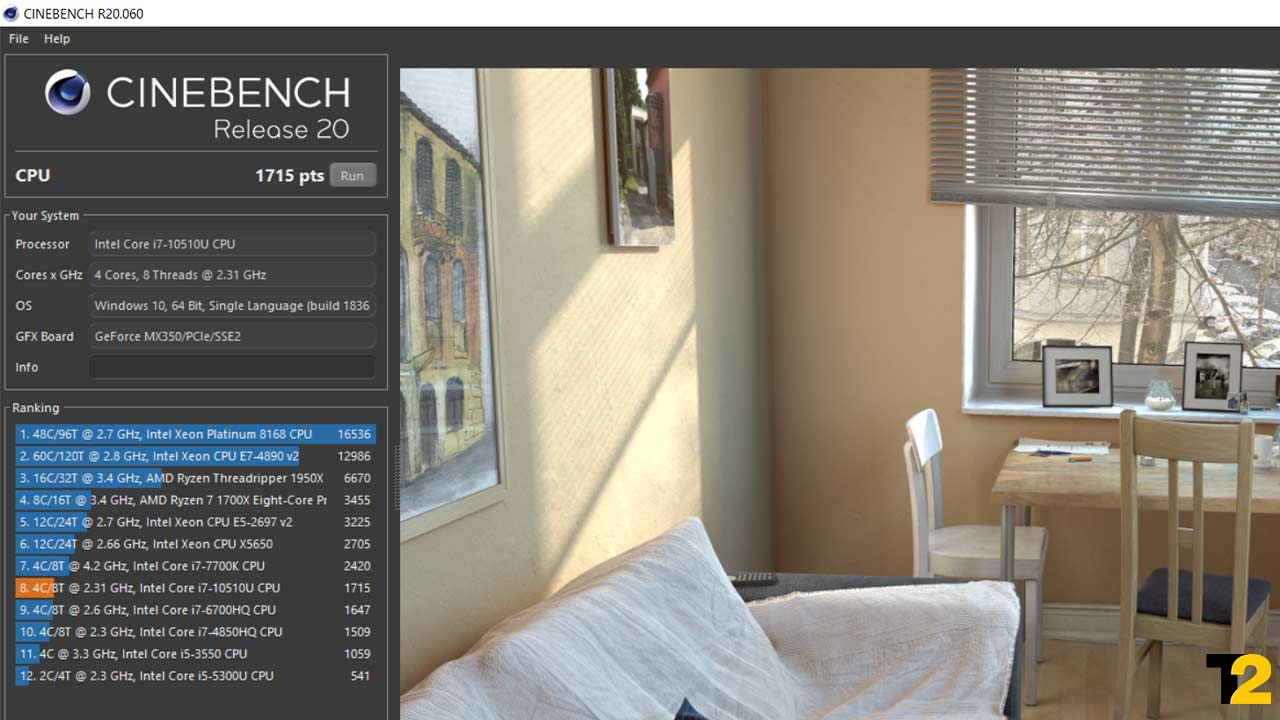
Task: Click the GFX Board field GeForce MX350
Action: pyautogui.click(x=232, y=337)
